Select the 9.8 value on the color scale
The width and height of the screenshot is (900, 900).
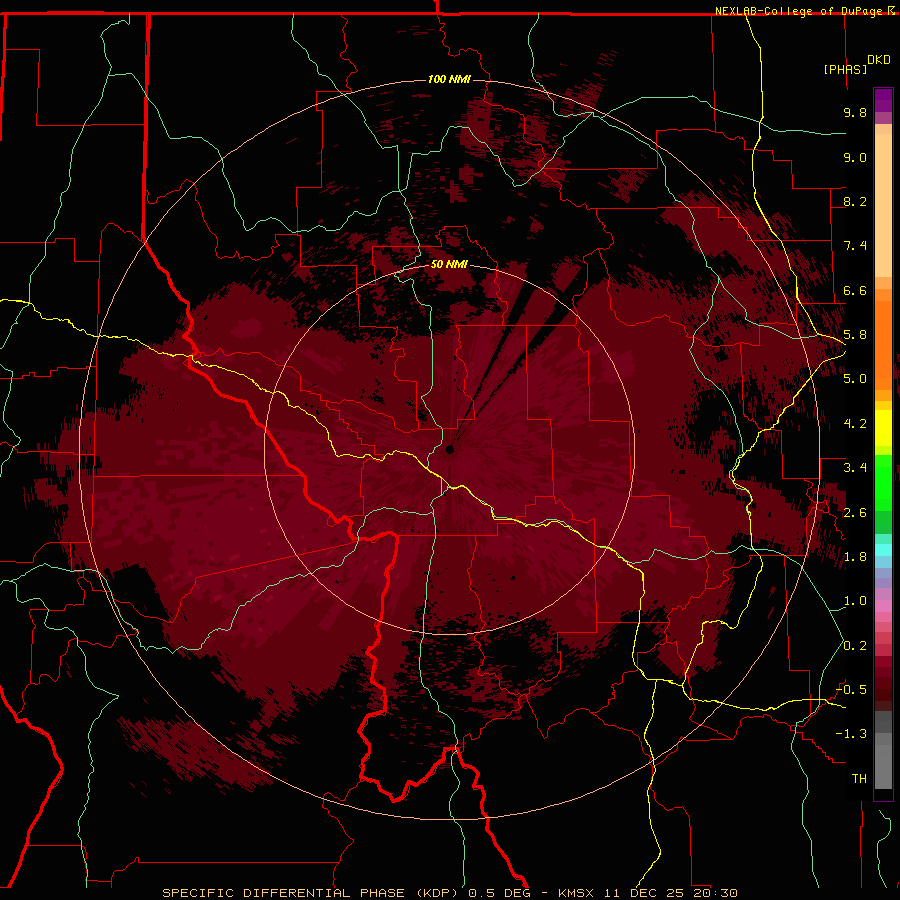point(855,112)
